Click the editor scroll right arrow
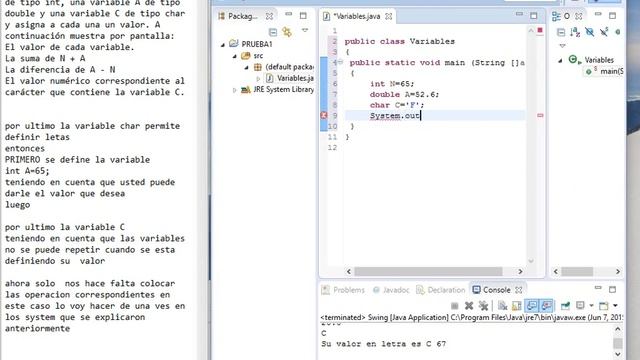Screen dimensions: 640x360 click(520, 271)
